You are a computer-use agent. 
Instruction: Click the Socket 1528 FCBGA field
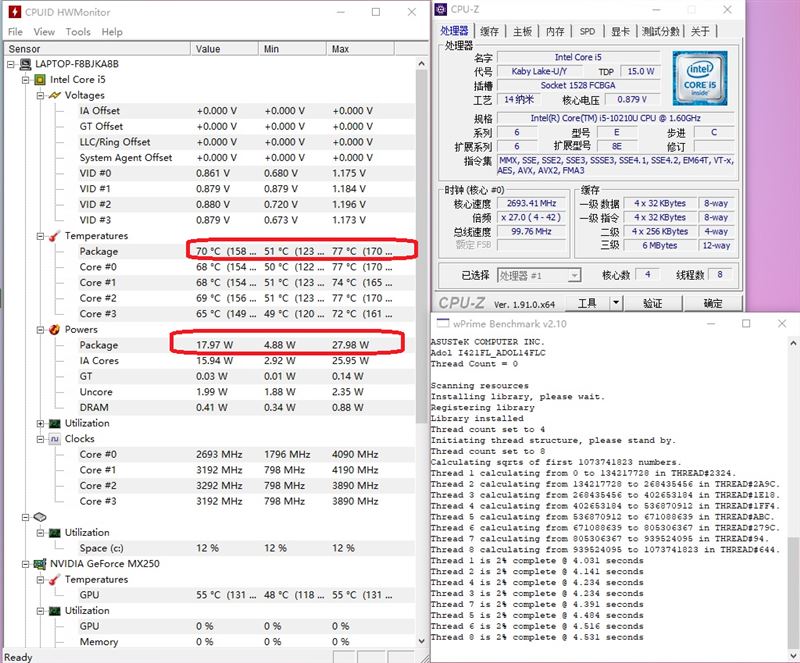coord(578,85)
